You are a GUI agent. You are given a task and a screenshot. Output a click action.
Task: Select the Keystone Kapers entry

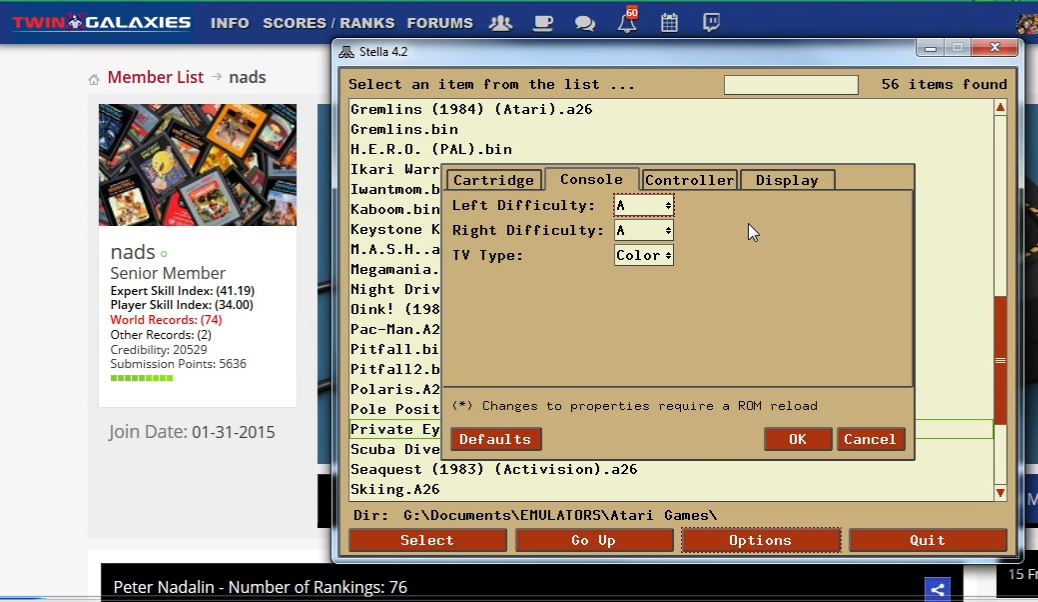pos(395,229)
